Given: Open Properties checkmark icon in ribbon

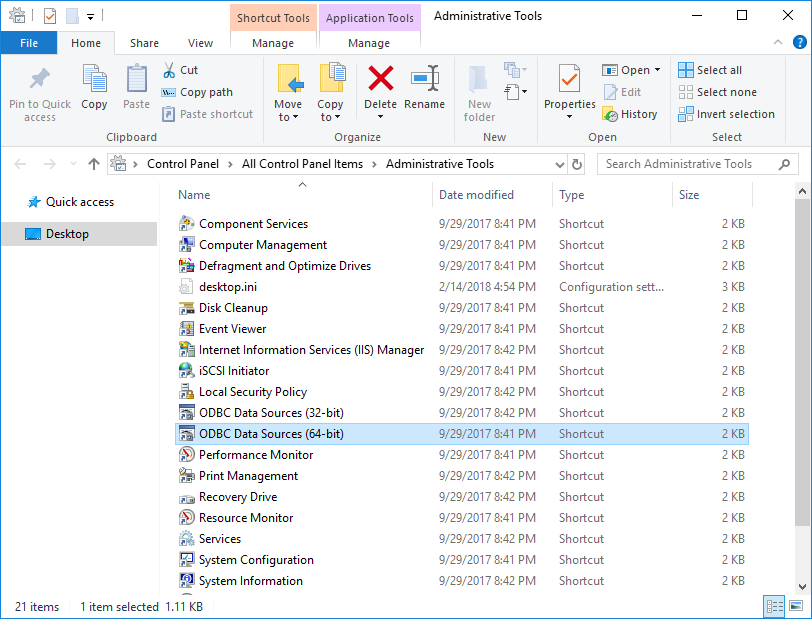Looking at the screenshot, I should (x=569, y=79).
